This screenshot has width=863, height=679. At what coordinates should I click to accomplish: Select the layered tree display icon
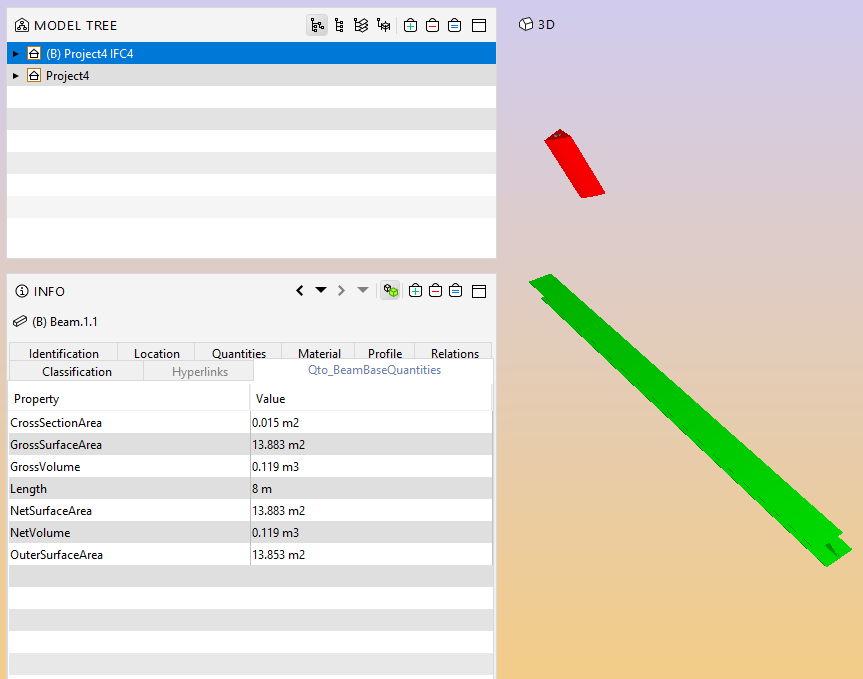pyautogui.click(x=362, y=25)
